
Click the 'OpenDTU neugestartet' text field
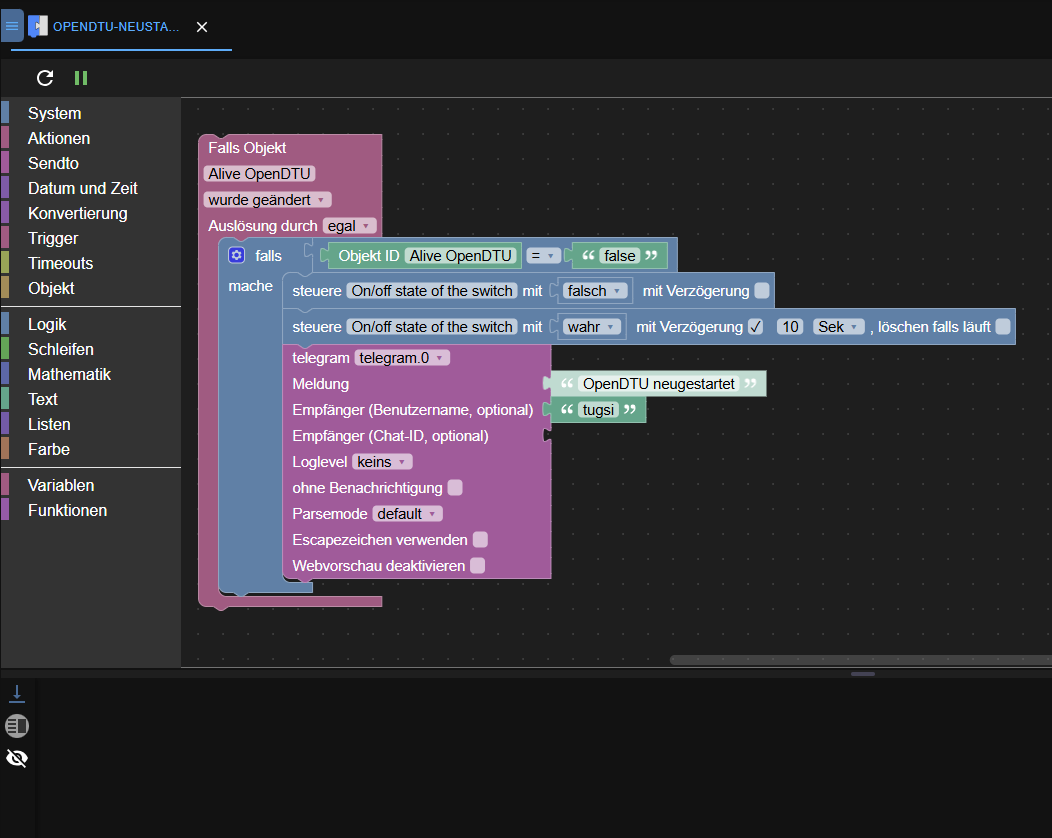point(658,384)
